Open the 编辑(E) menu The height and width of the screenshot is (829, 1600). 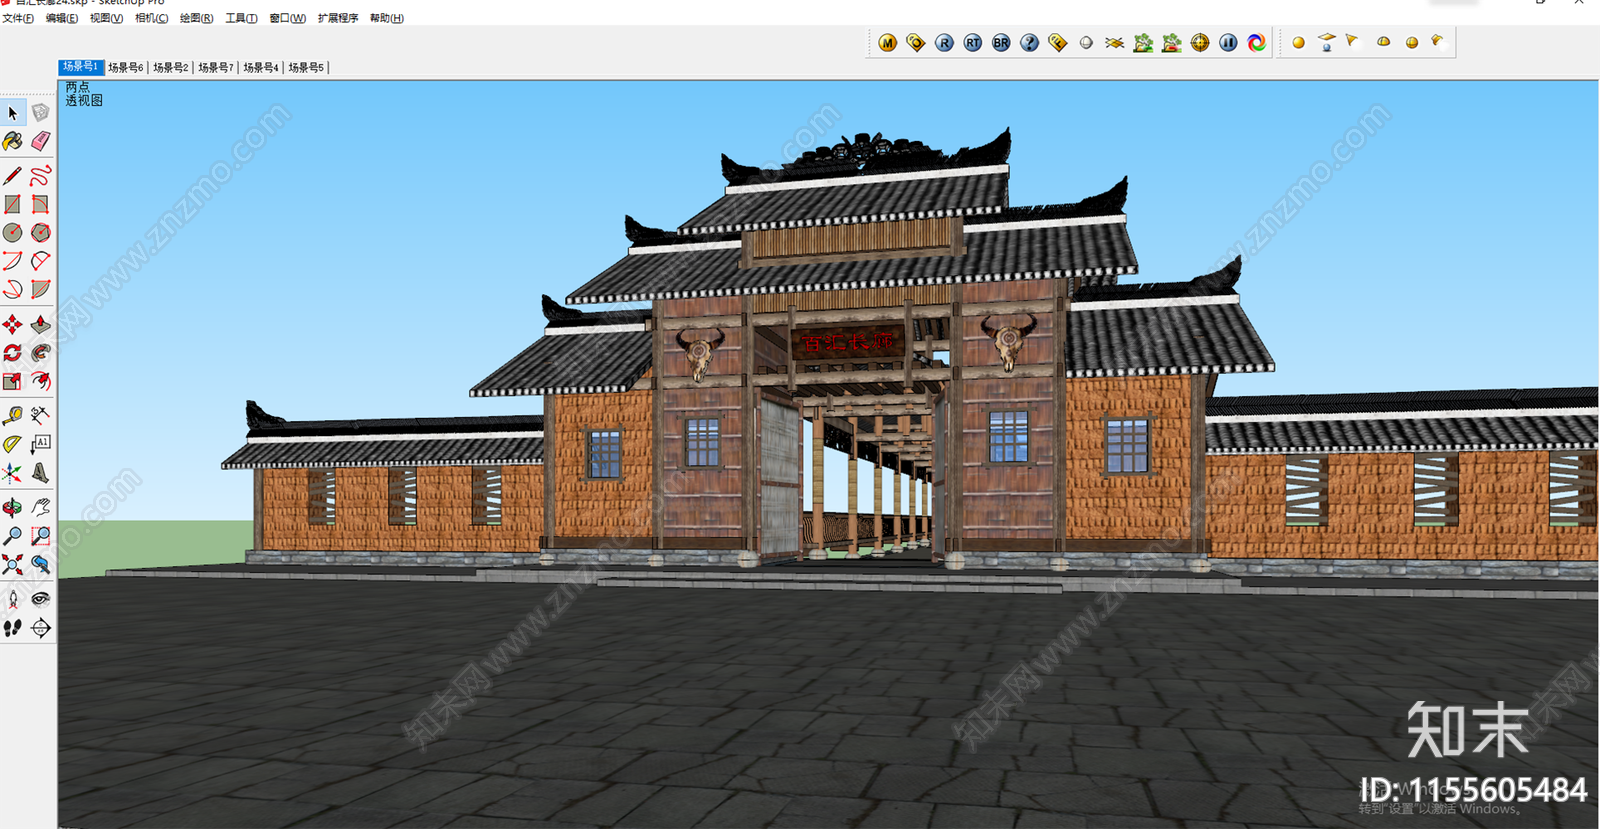pyautogui.click(x=62, y=18)
